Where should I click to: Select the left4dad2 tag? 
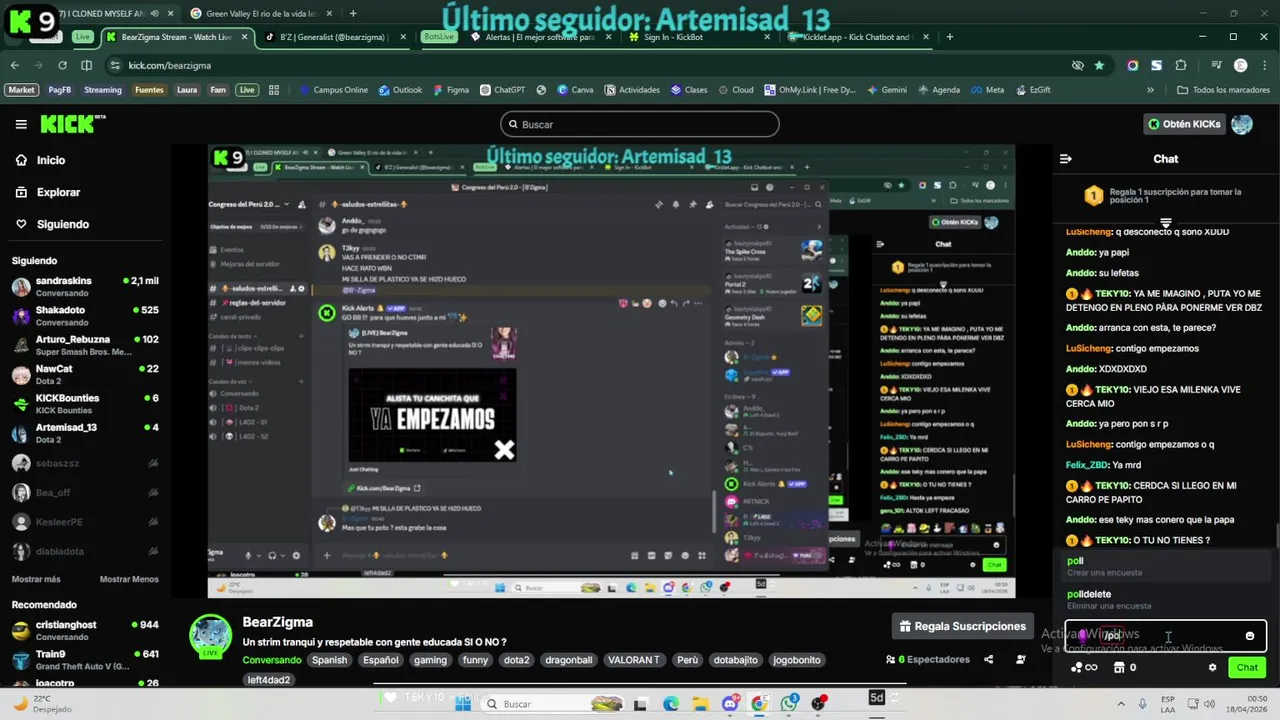coord(268,680)
